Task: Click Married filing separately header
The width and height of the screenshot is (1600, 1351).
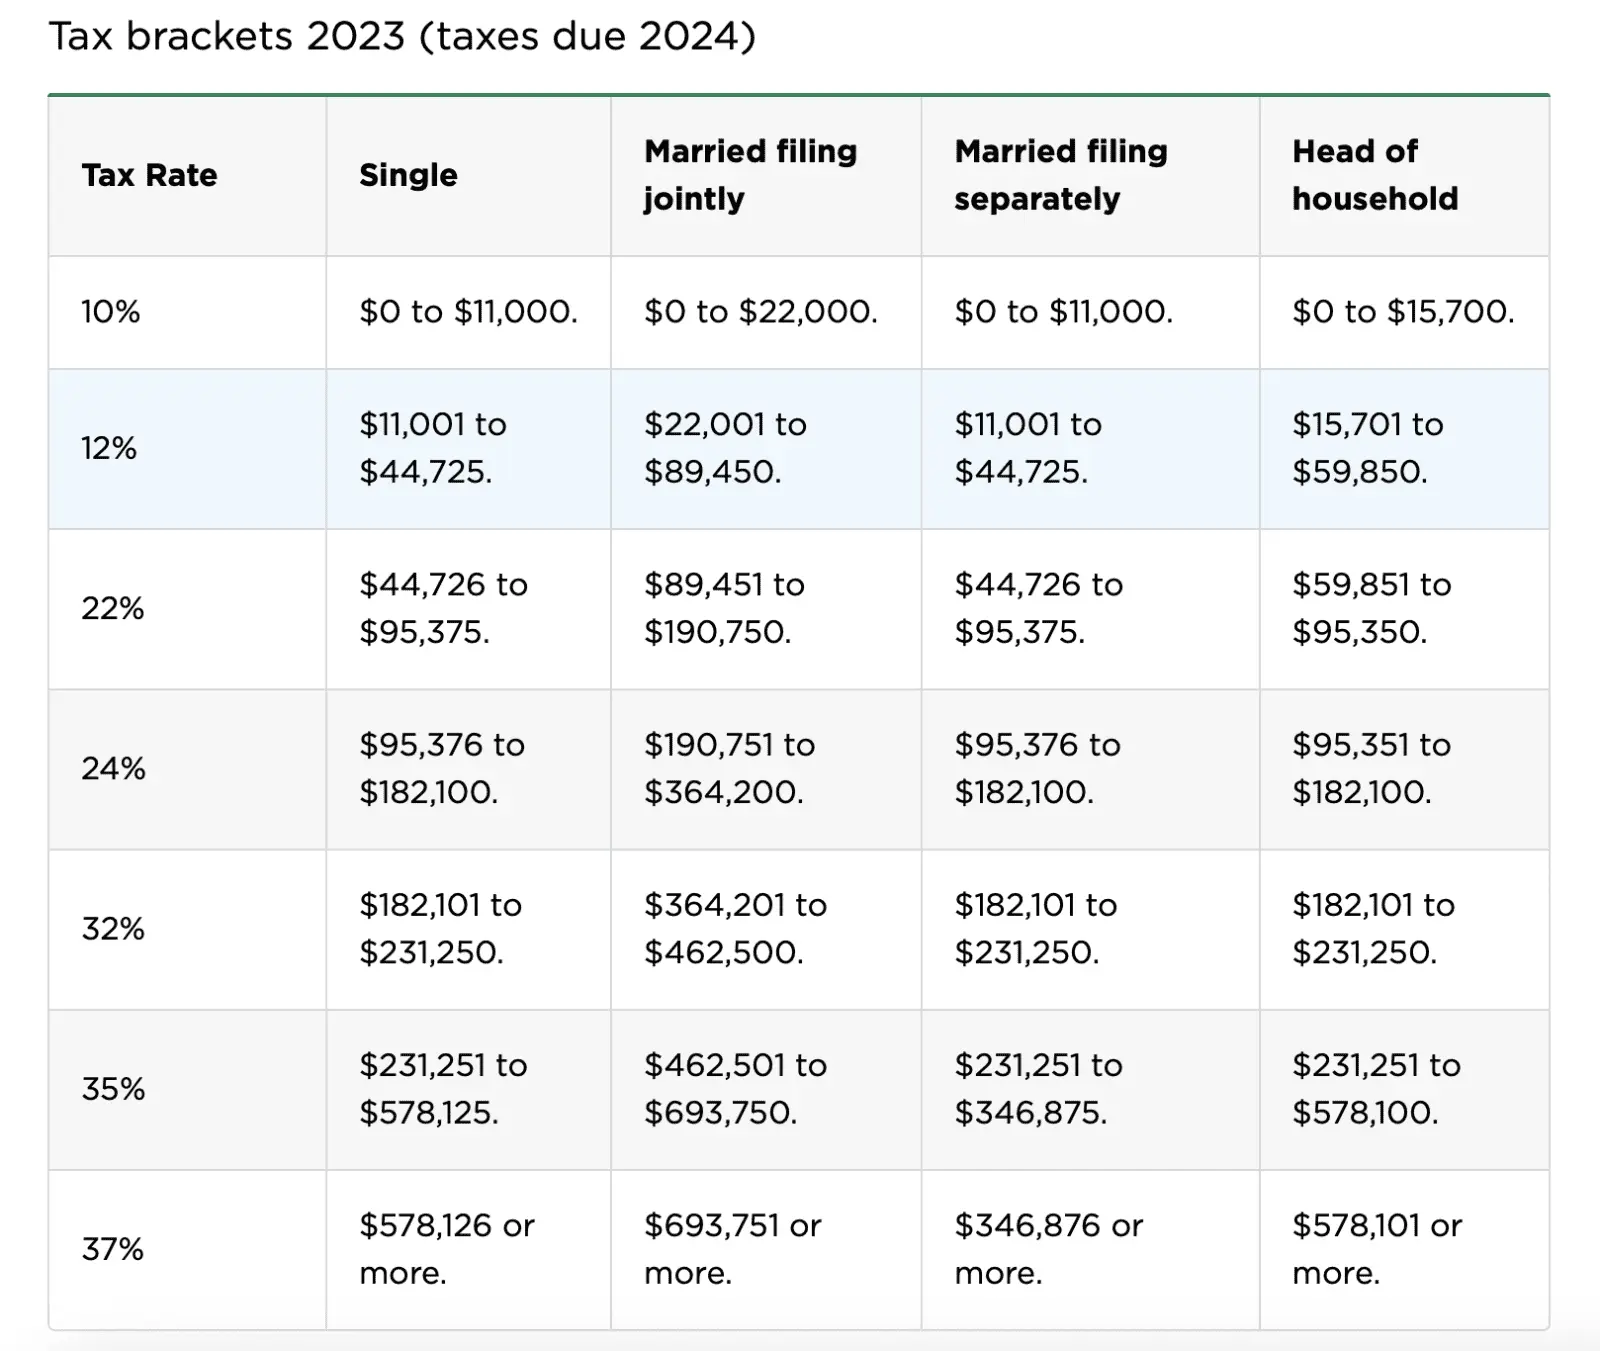Action: pos(1060,175)
